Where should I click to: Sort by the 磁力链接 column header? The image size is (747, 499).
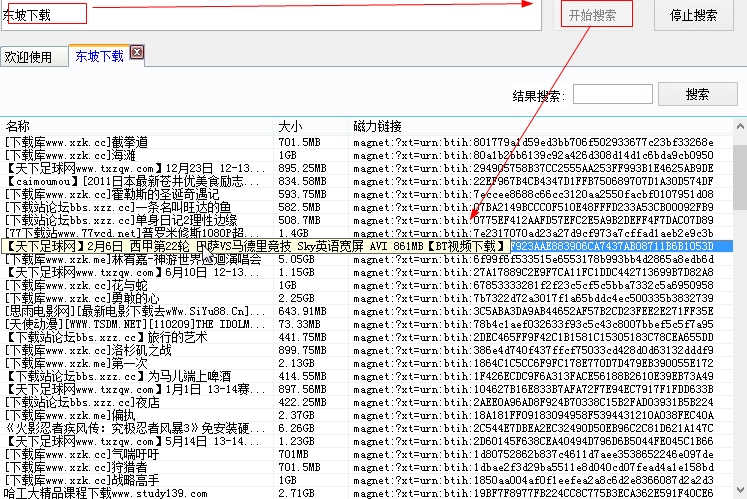(540, 126)
